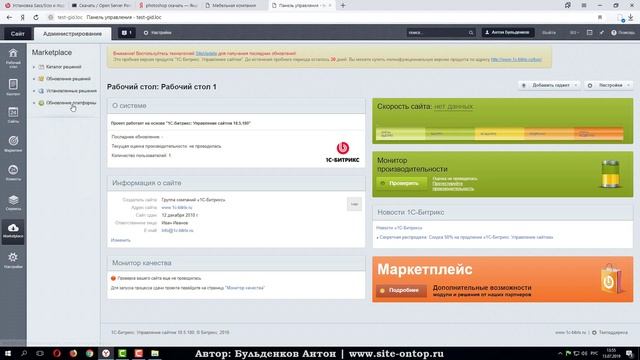Viewport: 640px width, 360px height.
Task: Expand the Обновление платформы tree arrow
Action: tap(34, 103)
